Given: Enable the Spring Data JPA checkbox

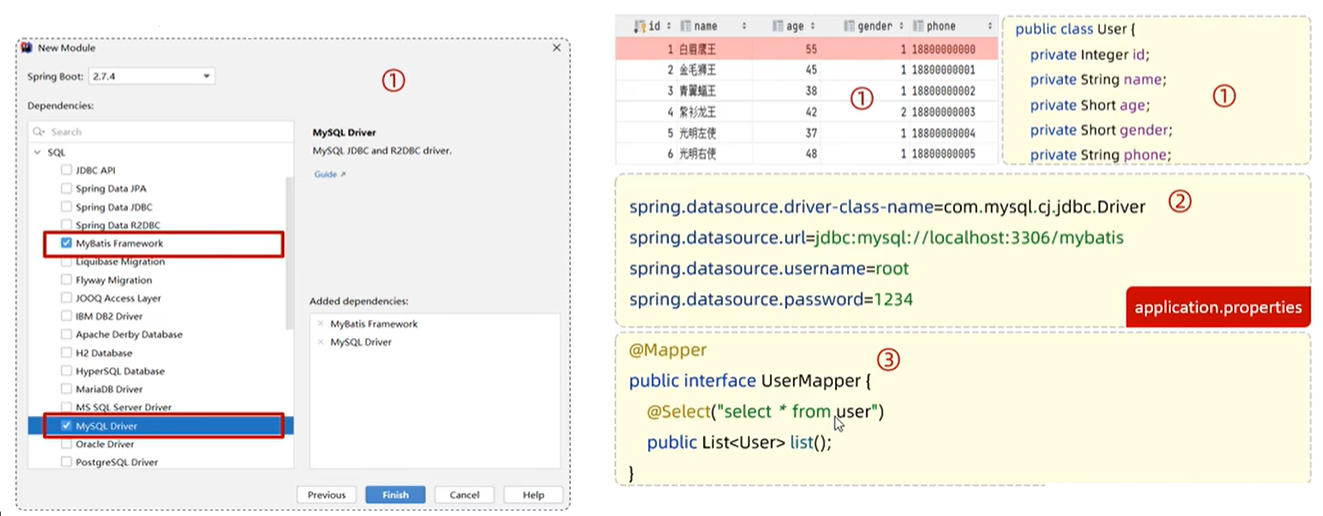Looking at the screenshot, I should tap(66, 188).
